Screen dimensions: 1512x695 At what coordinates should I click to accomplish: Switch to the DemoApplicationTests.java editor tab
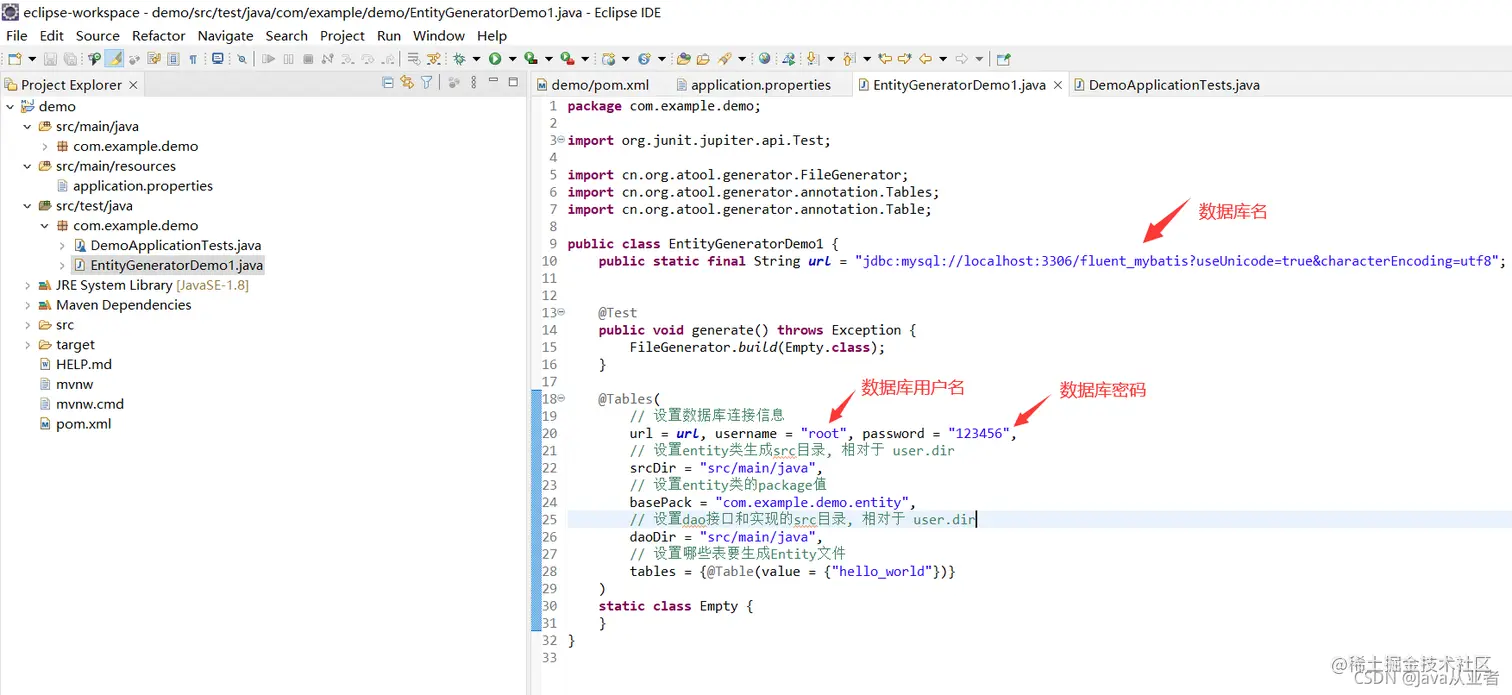[x=1166, y=85]
